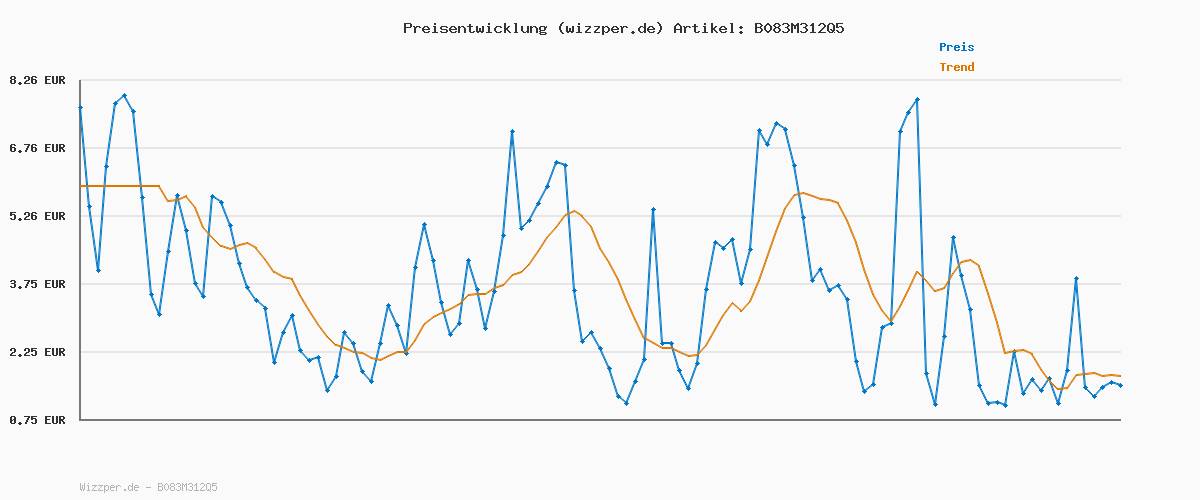Click the first blue data point at left edge

point(80,107)
